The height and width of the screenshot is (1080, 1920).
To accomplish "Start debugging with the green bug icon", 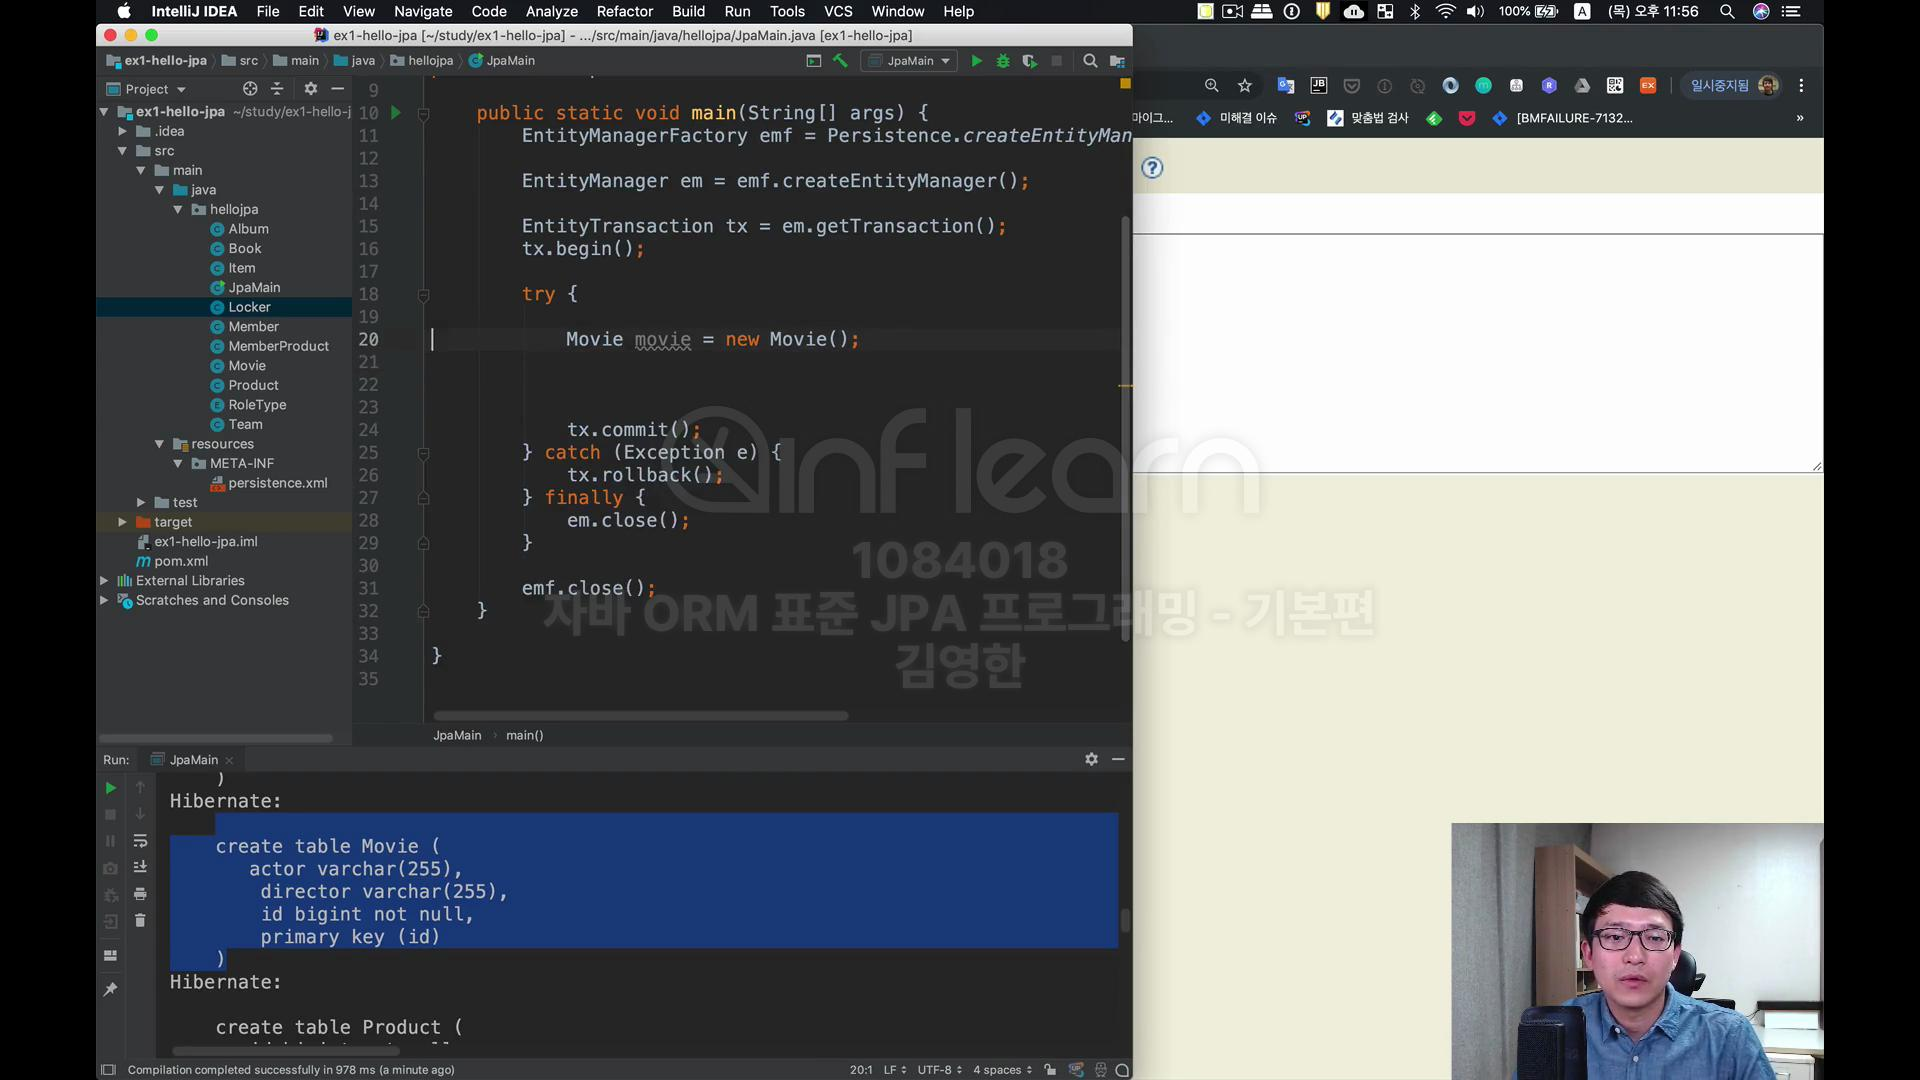I will [1003, 61].
